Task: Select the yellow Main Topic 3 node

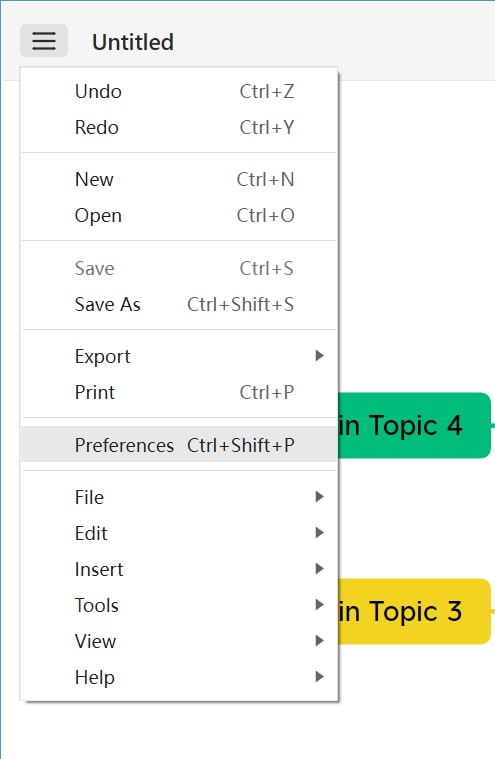Action: tap(414, 611)
